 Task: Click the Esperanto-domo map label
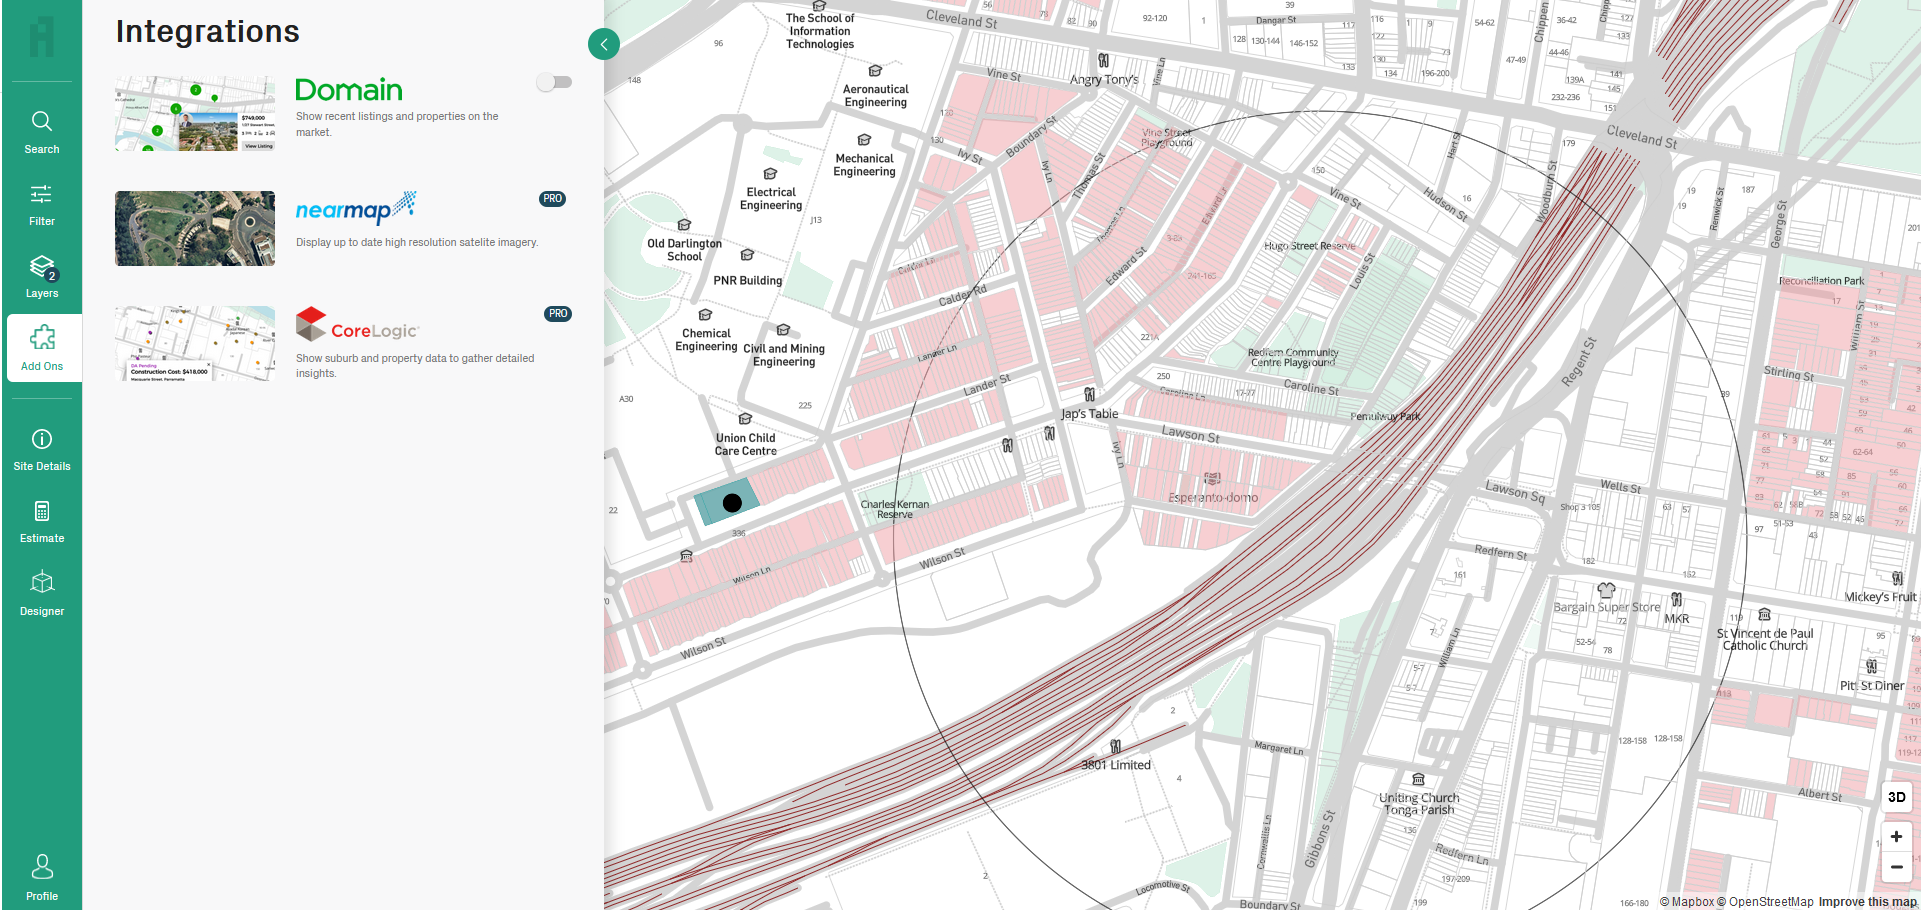(1213, 497)
